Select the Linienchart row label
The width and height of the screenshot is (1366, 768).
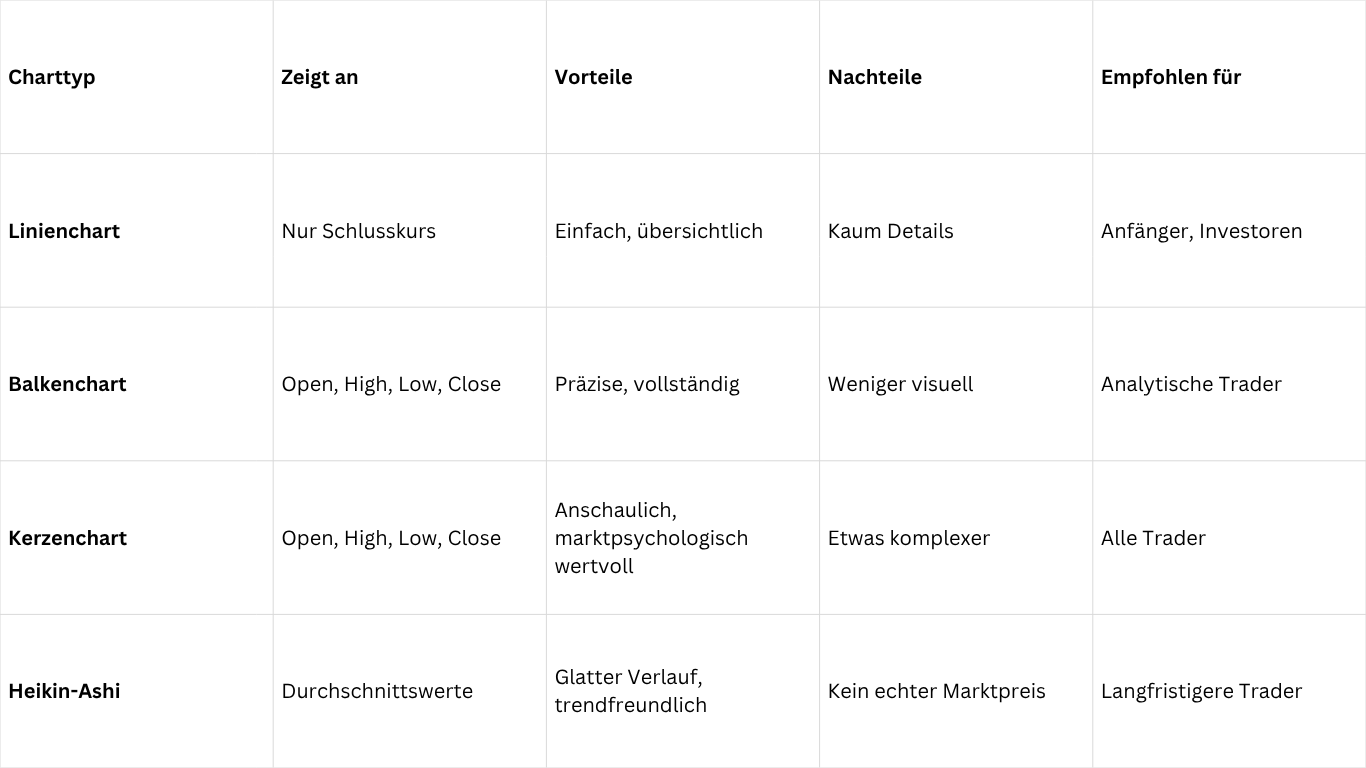(64, 231)
